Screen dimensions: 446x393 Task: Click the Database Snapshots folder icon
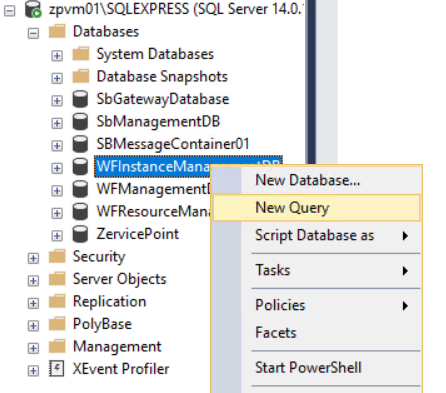point(81,77)
